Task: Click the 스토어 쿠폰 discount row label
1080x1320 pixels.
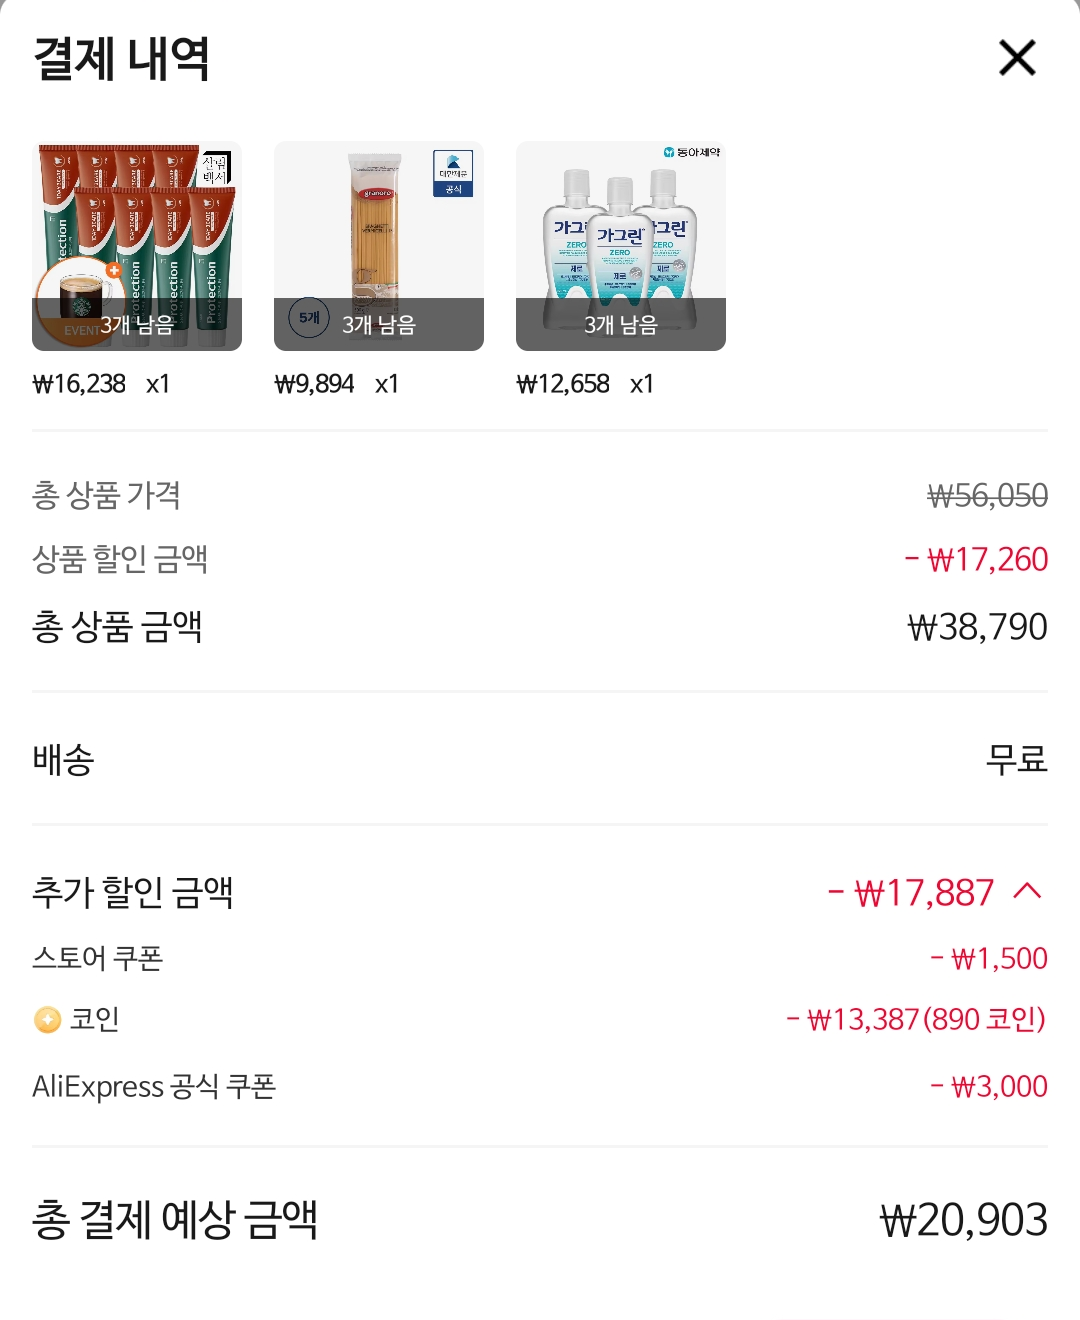Action: pyautogui.click(x=98, y=958)
